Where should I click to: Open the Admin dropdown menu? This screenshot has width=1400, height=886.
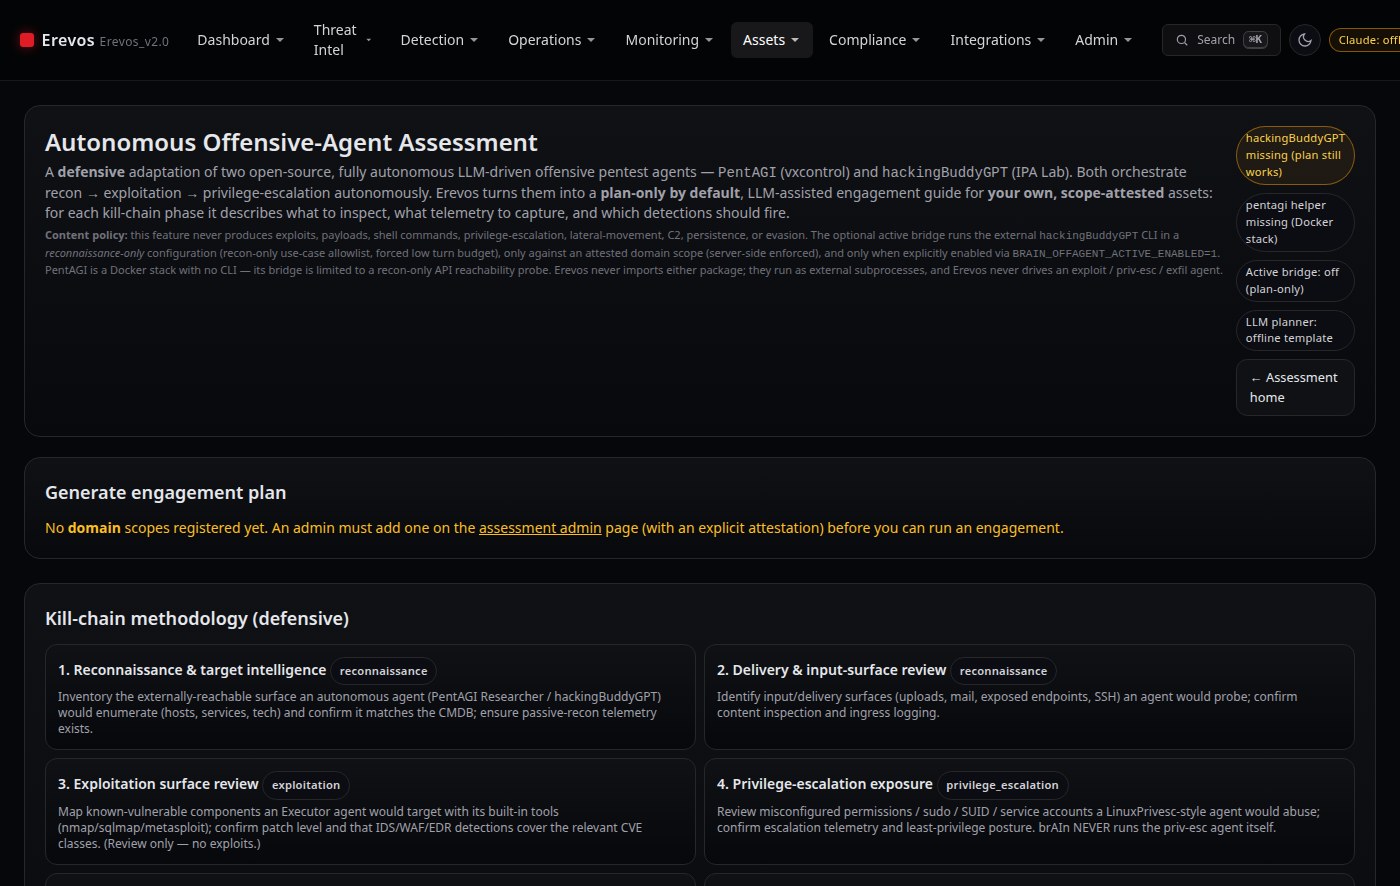1103,40
